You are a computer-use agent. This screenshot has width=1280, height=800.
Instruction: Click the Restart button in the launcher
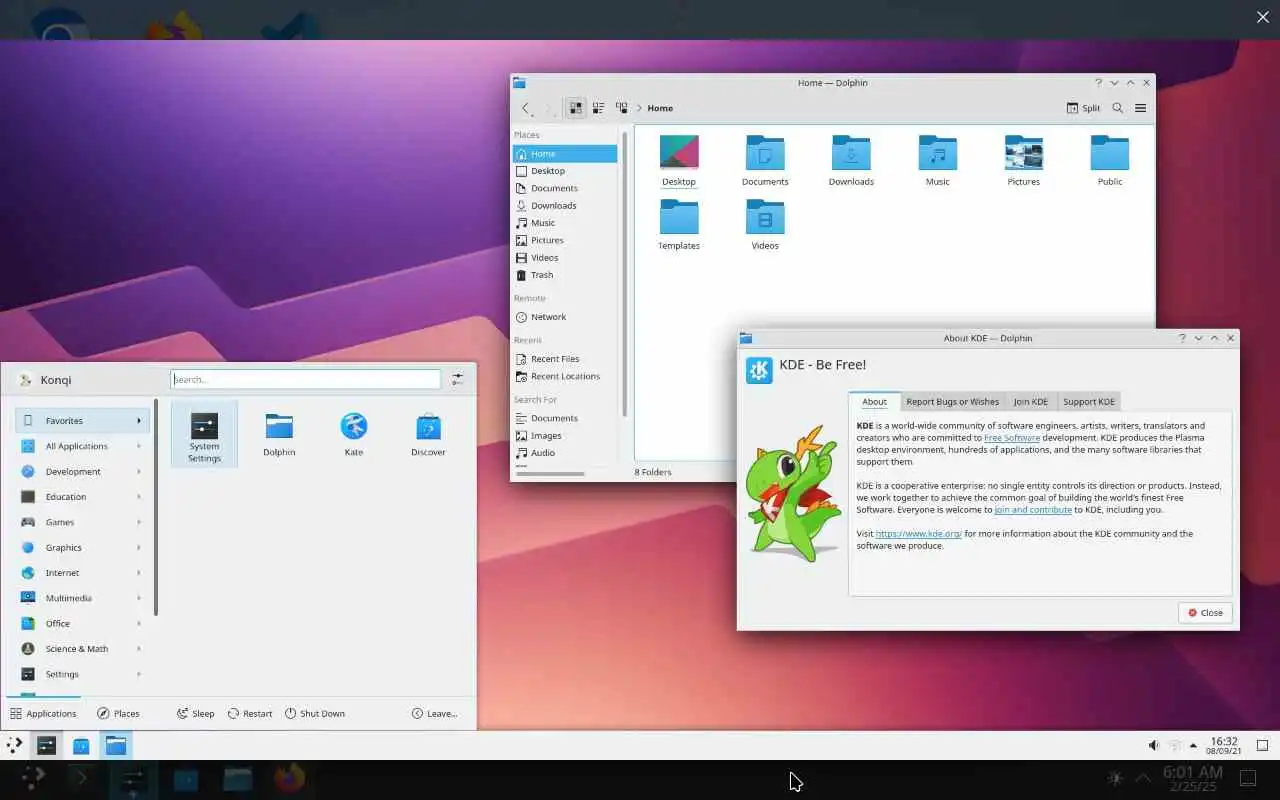click(250, 713)
